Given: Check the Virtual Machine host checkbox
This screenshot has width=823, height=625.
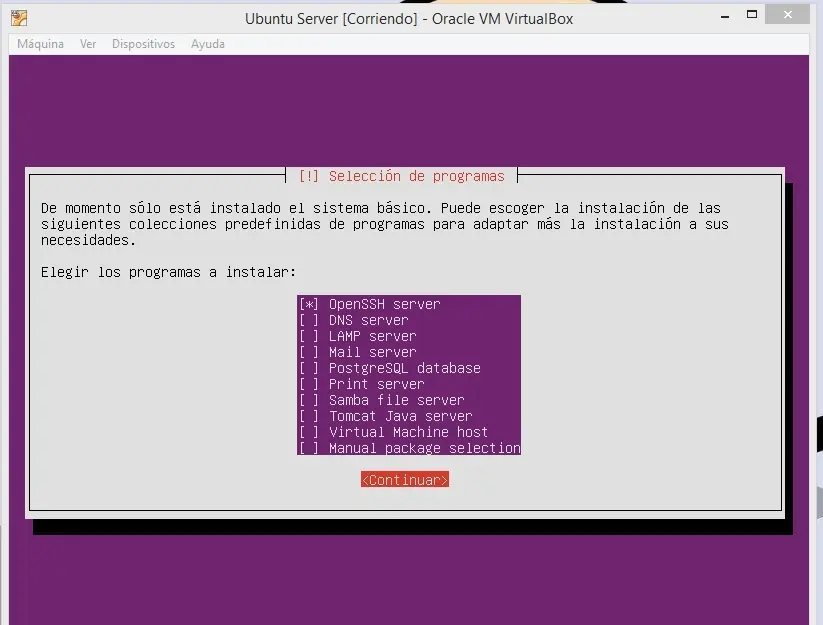Looking at the screenshot, I should (309, 432).
